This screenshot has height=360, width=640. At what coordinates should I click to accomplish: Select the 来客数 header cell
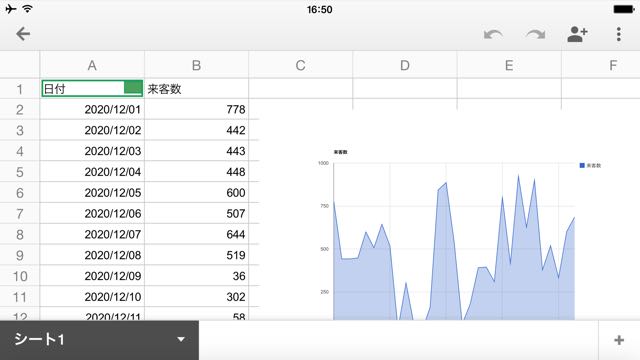(x=196, y=89)
